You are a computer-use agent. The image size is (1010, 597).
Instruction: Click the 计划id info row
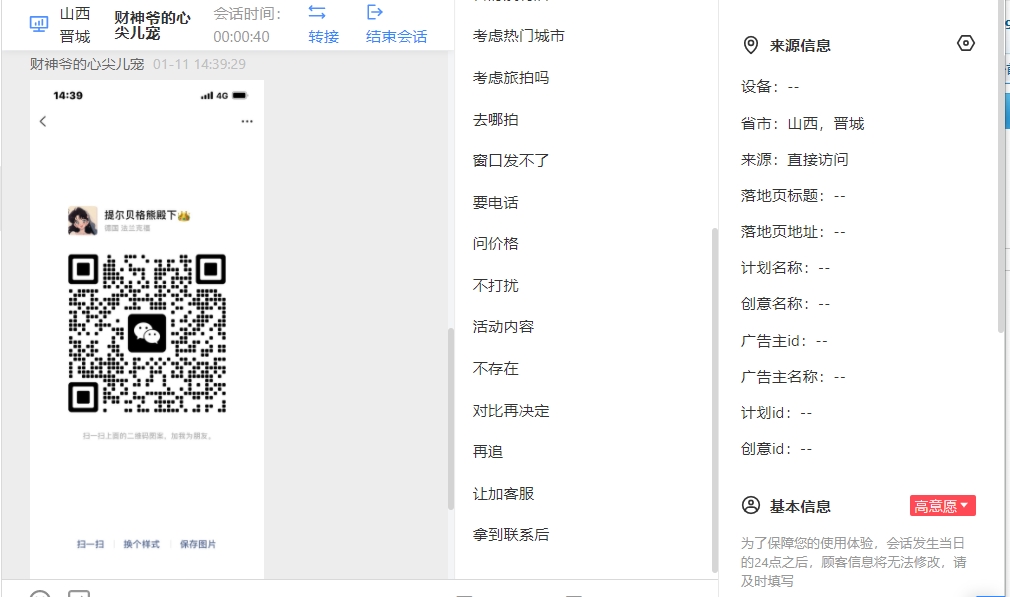[776, 413]
